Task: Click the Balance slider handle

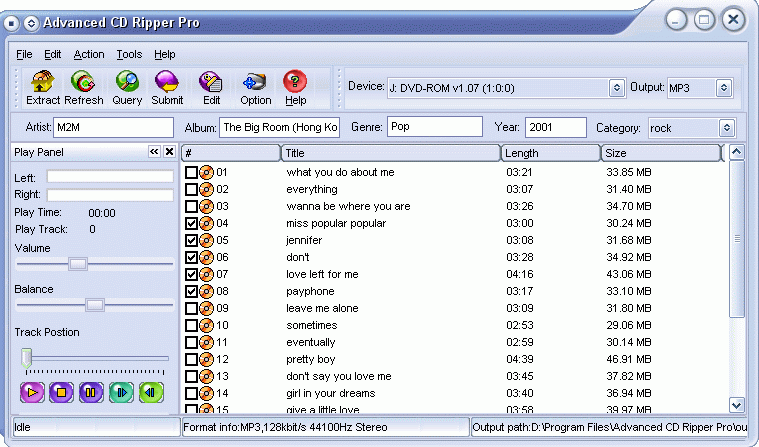Action: pos(94,305)
